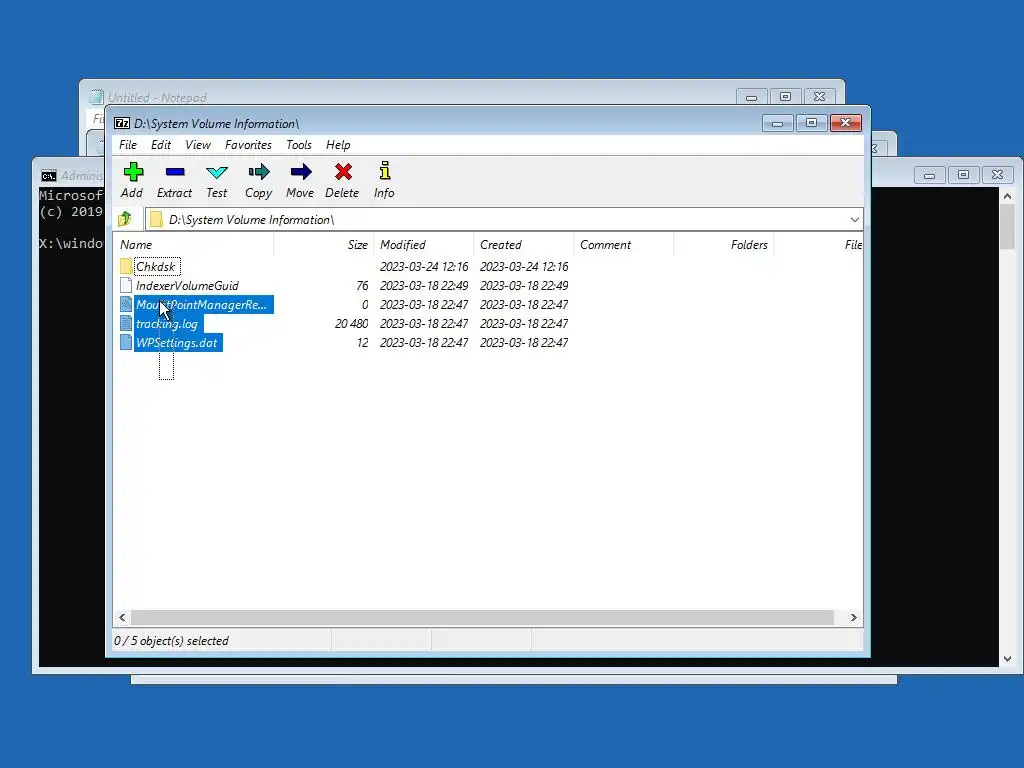This screenshot has height=768, width=1024.
Task: Select the IndexerVolumeGuid file name
Action: click(187, 285)
